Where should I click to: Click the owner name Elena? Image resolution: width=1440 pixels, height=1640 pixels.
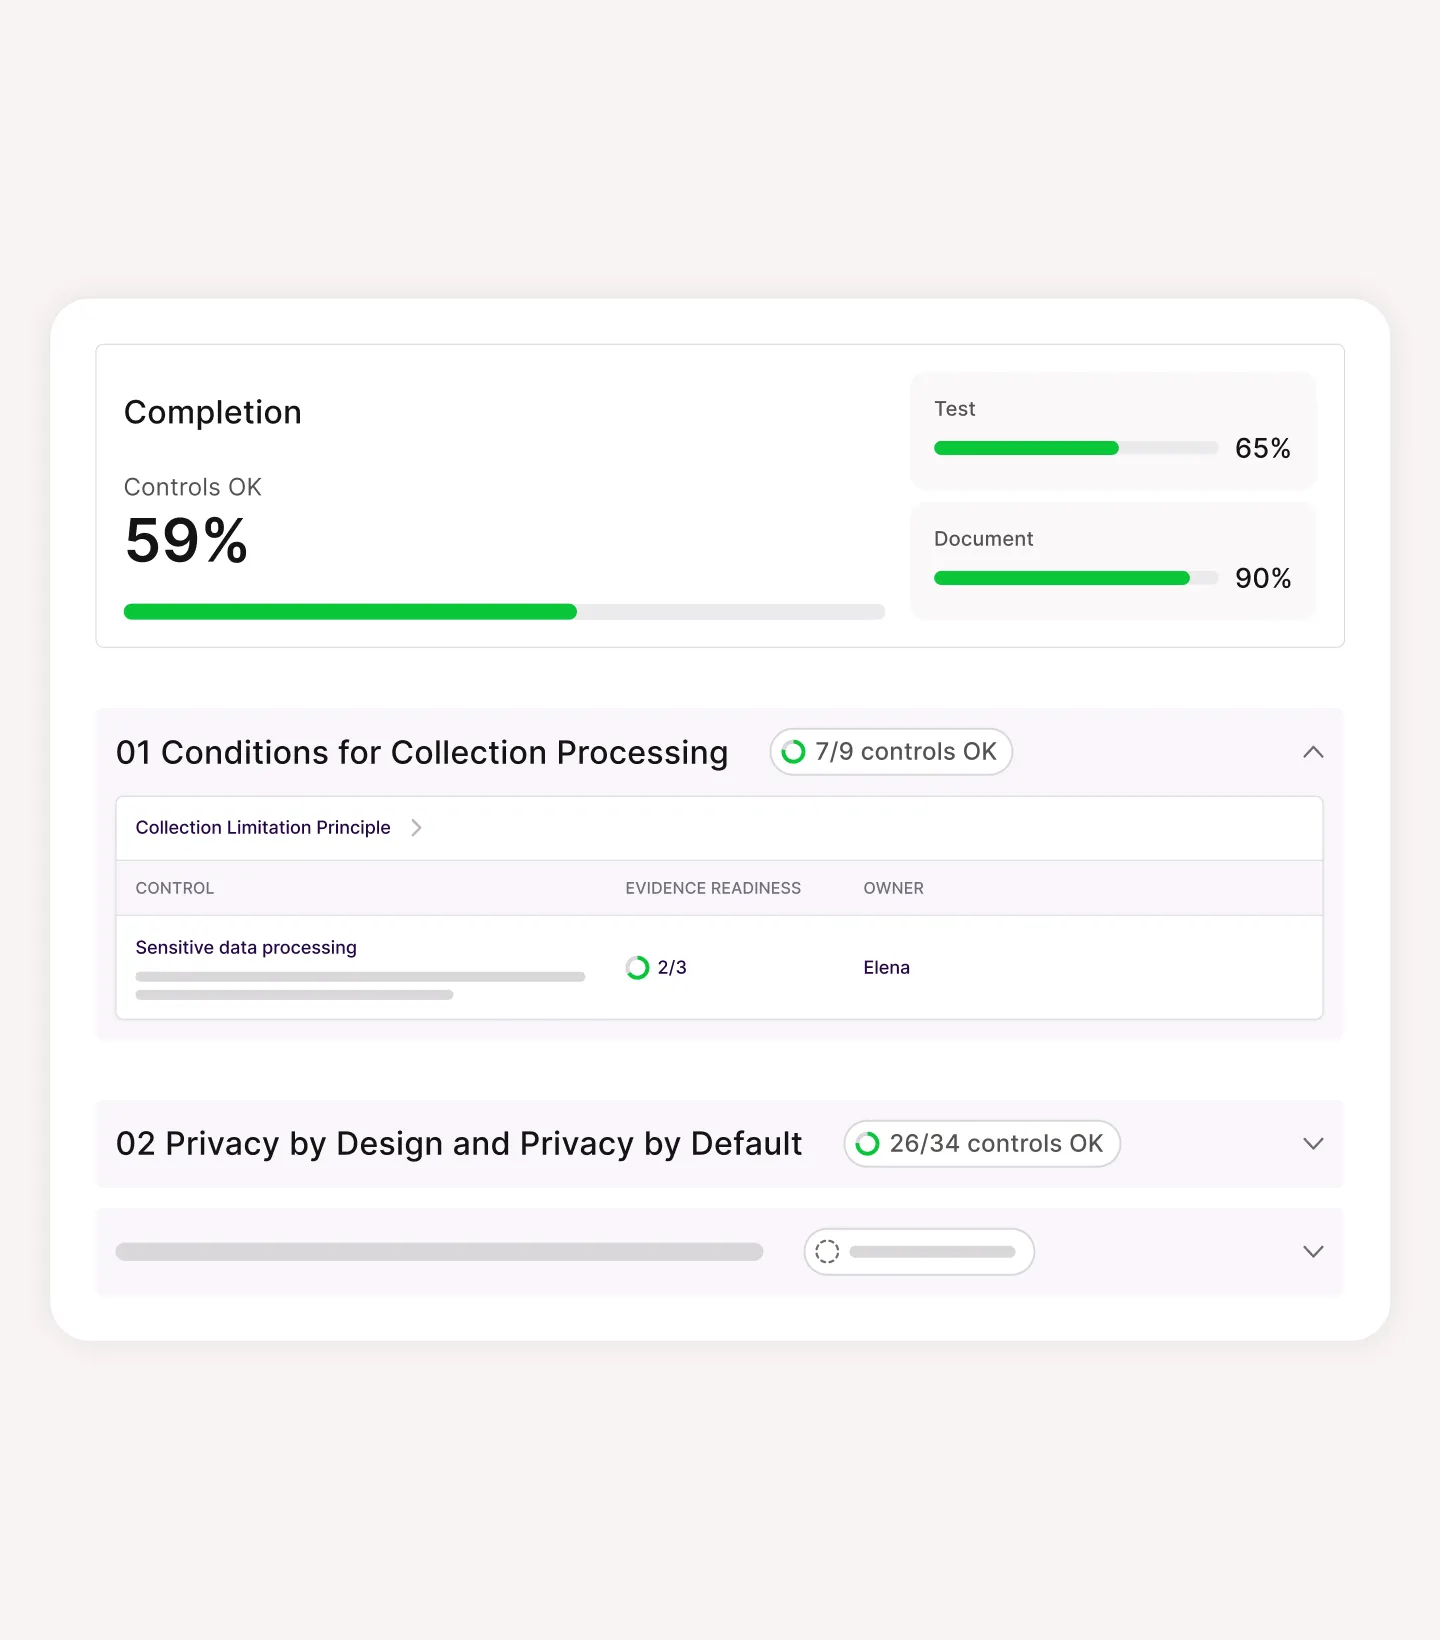(x=886, y=967)
